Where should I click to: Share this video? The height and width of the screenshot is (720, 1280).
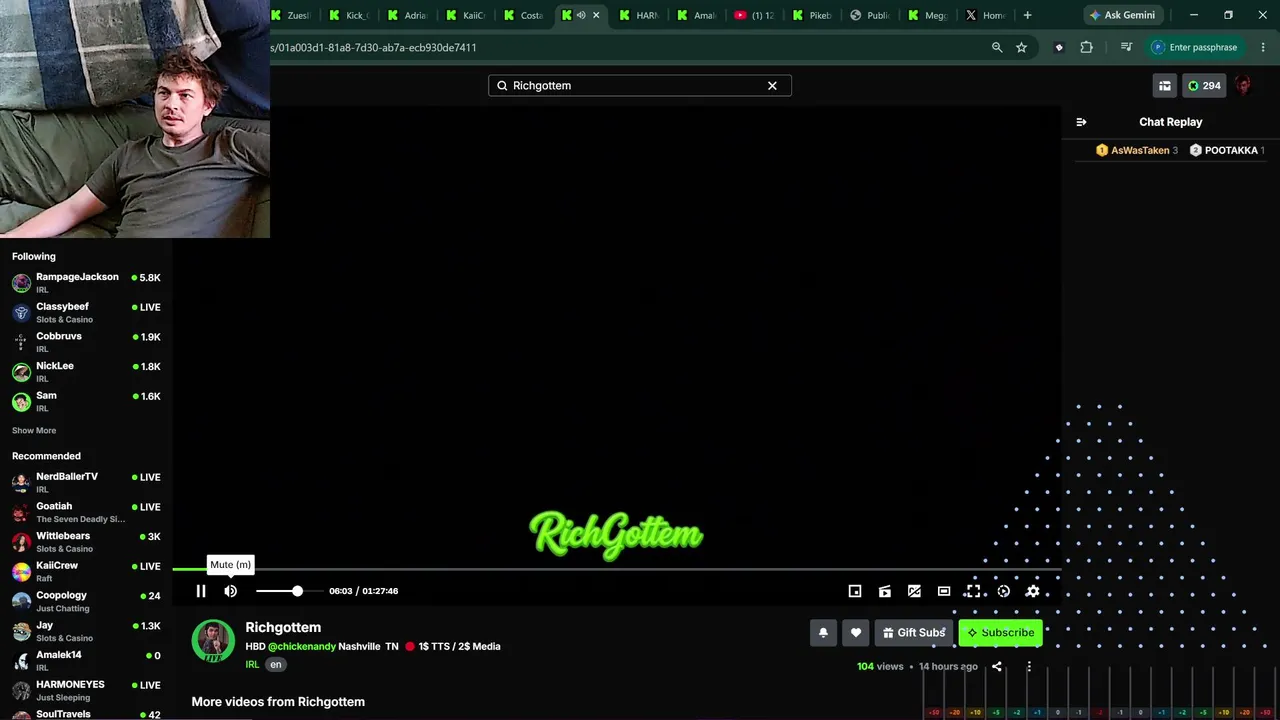click(997, 667)
